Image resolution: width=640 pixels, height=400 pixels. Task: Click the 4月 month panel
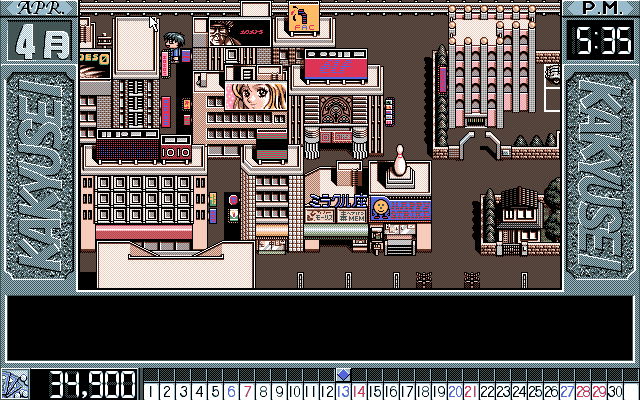coord(40,41)
